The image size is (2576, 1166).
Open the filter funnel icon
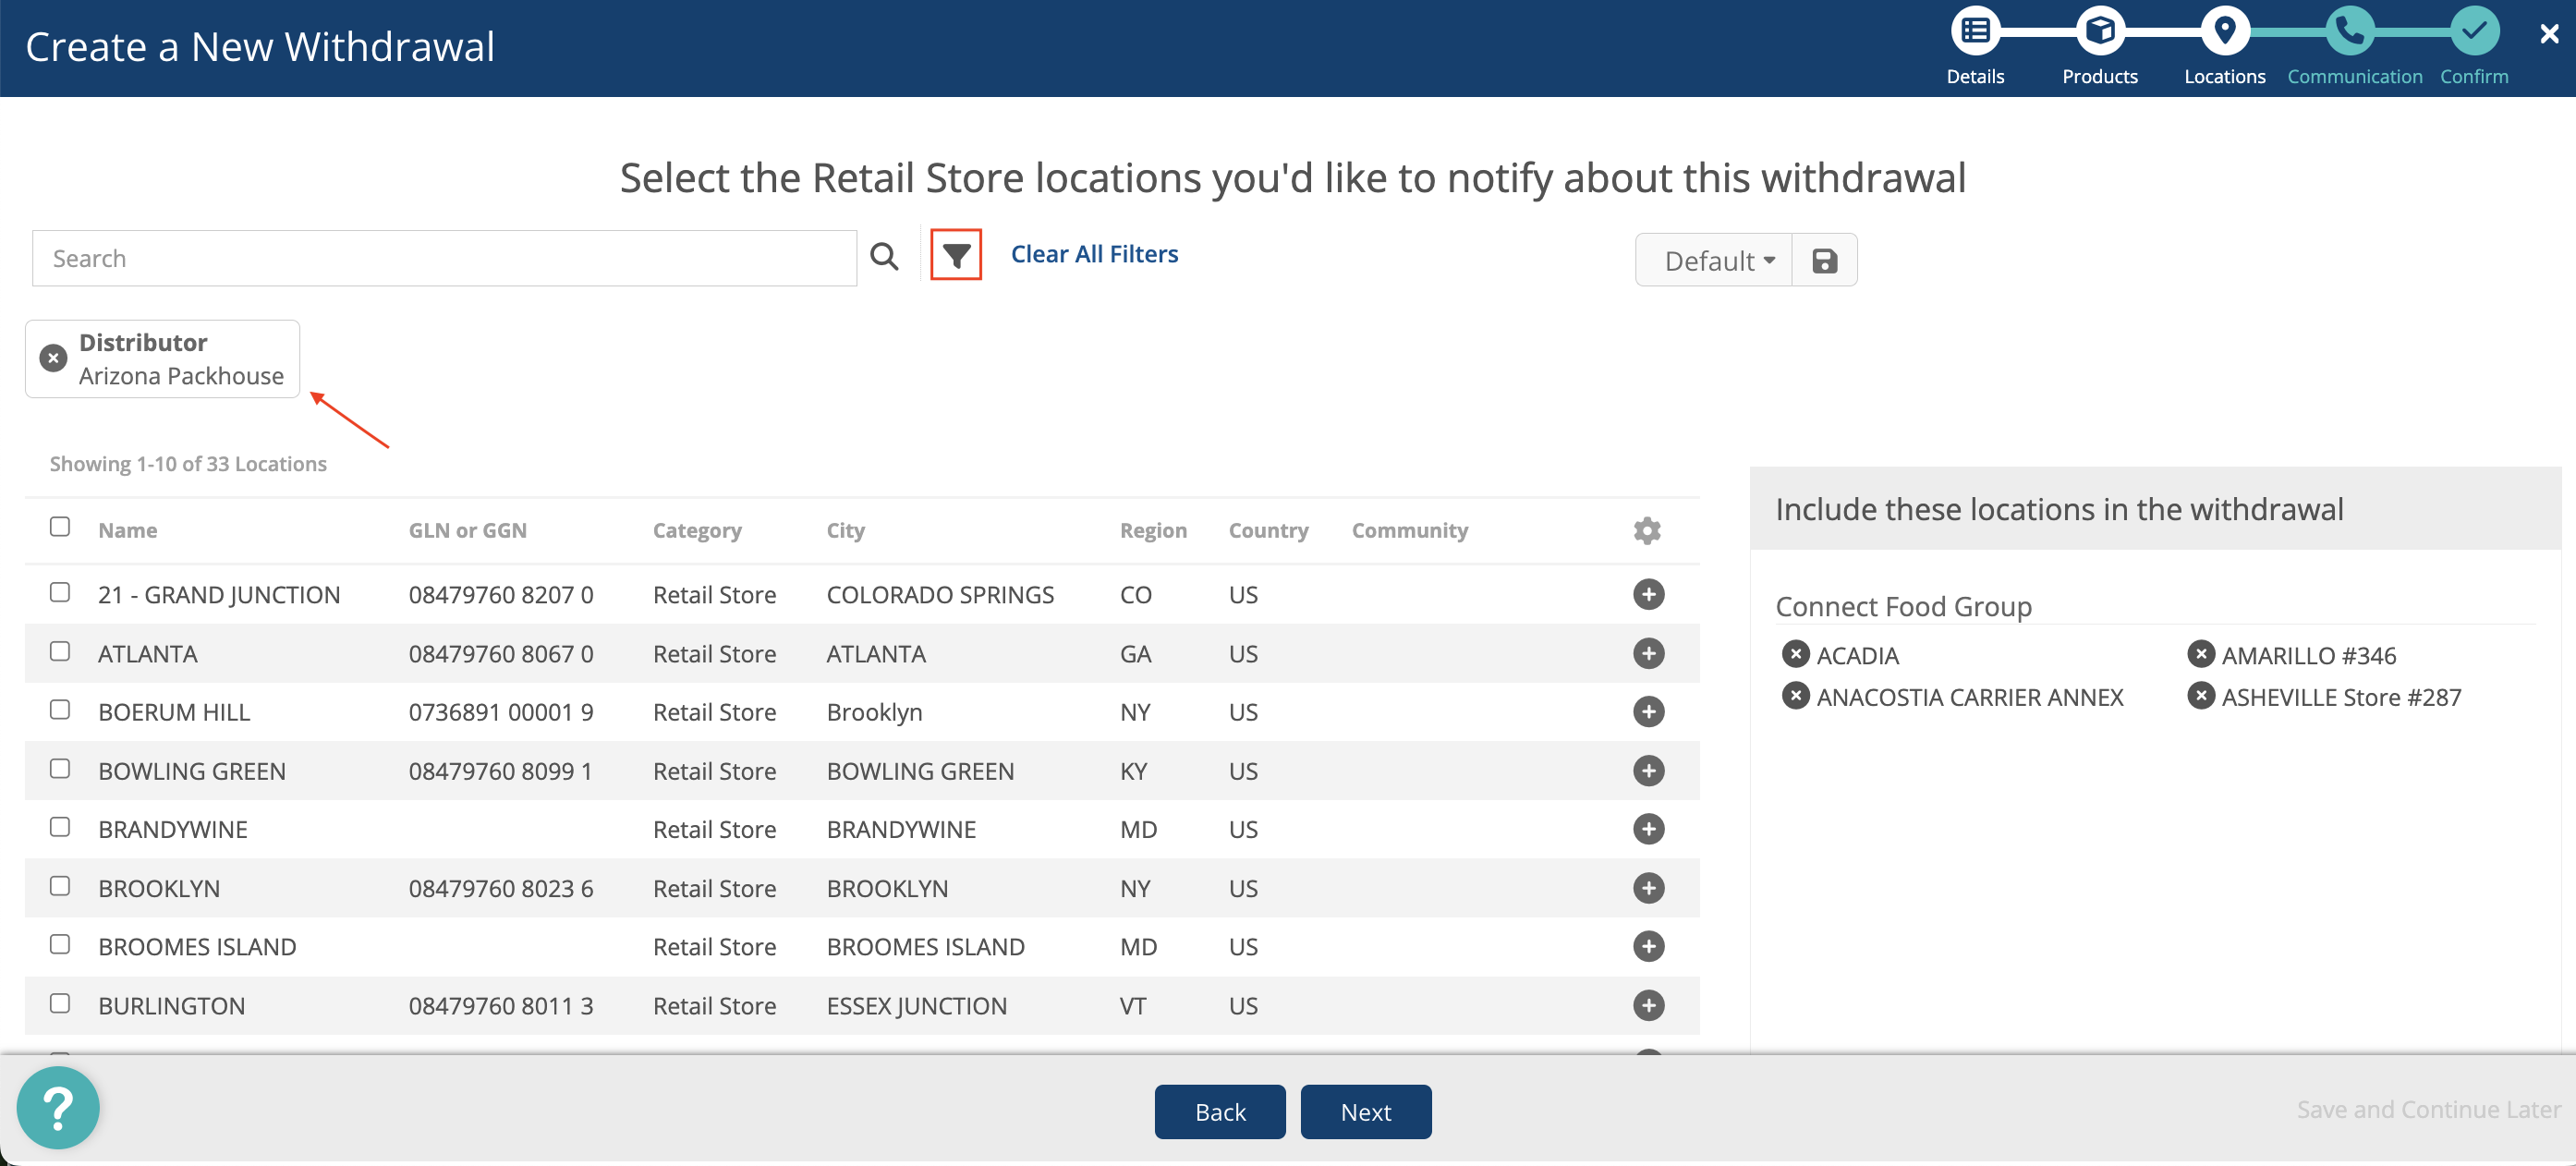pos(955,256)
